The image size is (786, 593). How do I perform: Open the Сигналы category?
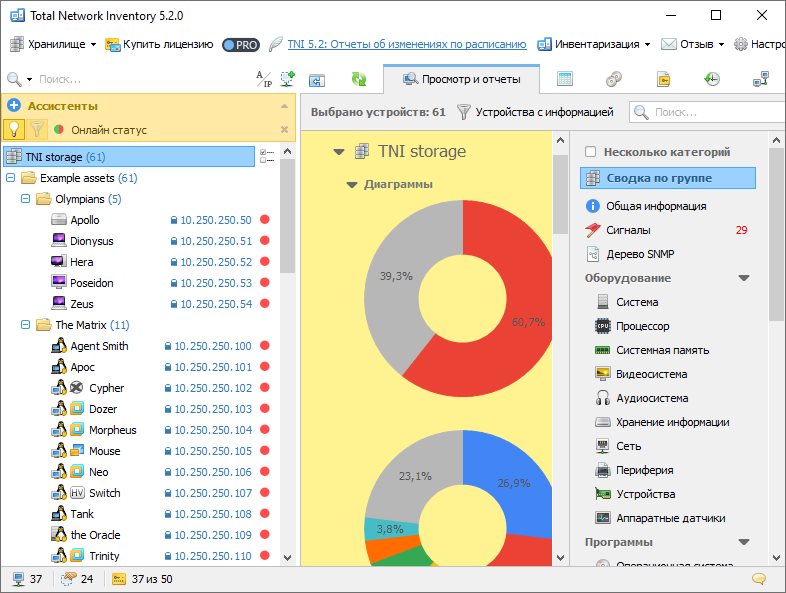[628, 230]
